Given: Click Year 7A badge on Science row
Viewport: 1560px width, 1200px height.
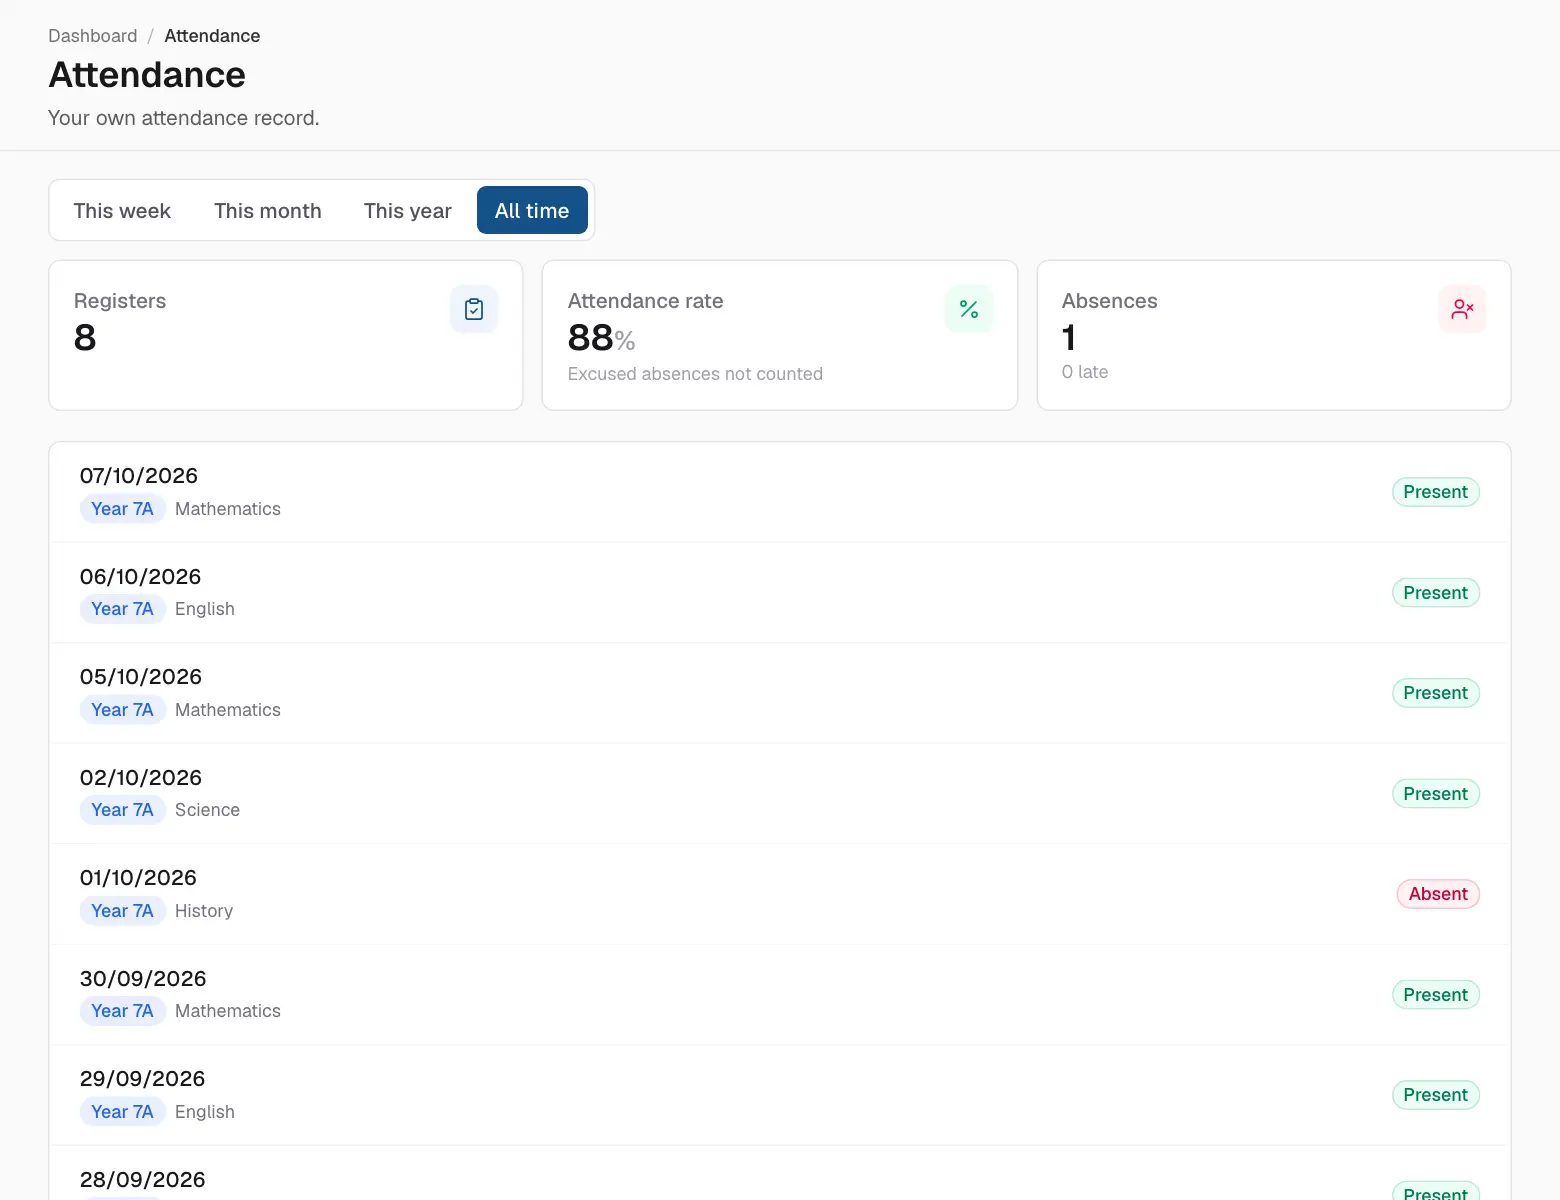Looking at the screenshot, I should click(x=122, y=810).
